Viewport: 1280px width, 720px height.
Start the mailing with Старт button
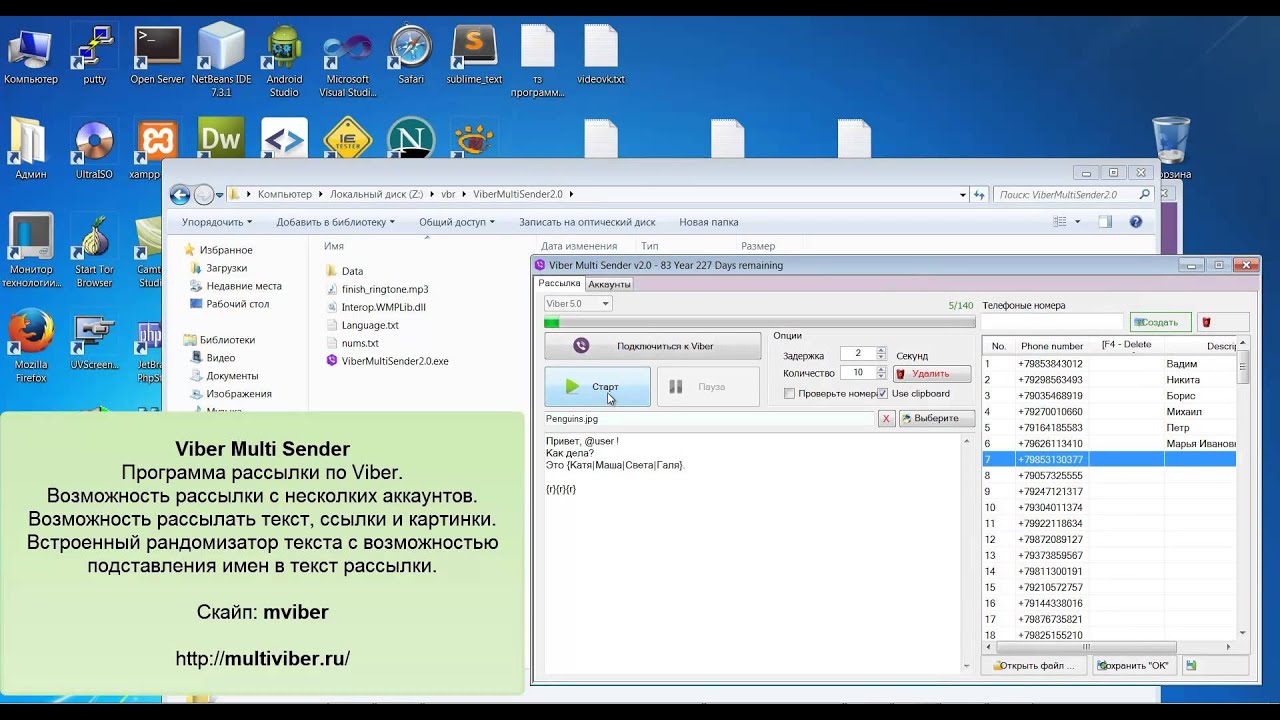point(597,387)
